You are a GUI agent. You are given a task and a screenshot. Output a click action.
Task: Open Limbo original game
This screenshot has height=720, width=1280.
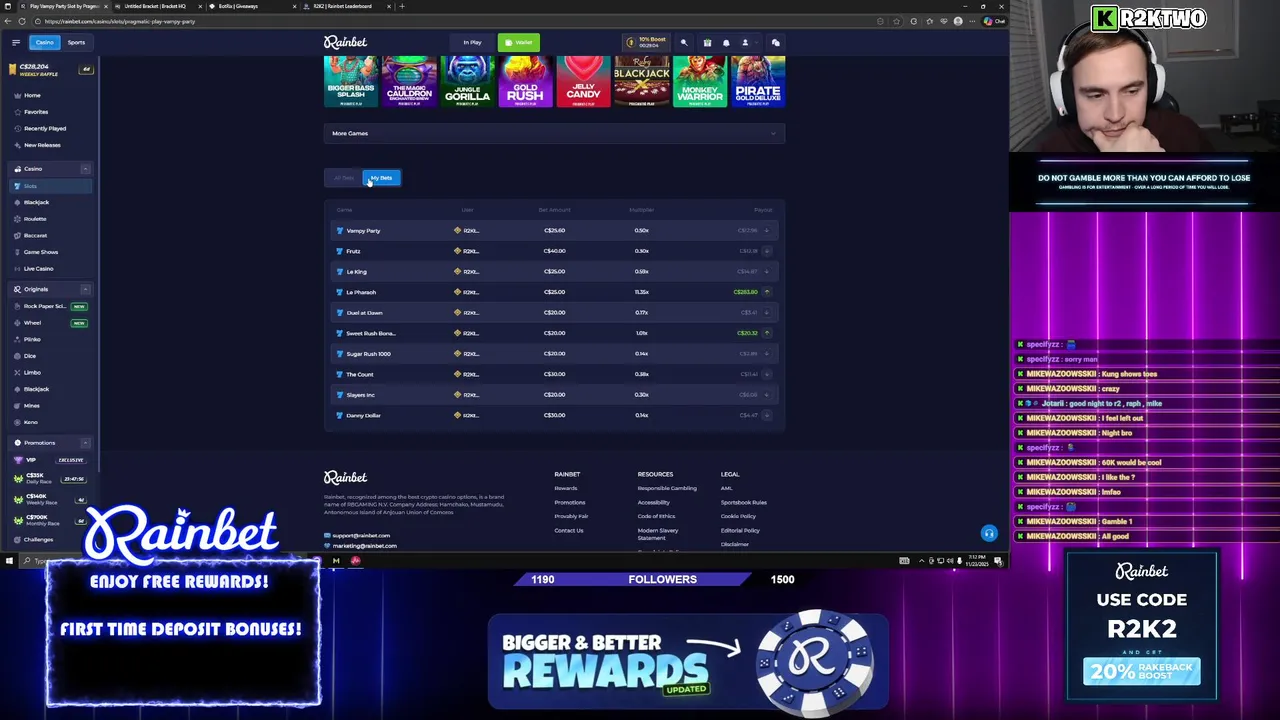(32, 372)
